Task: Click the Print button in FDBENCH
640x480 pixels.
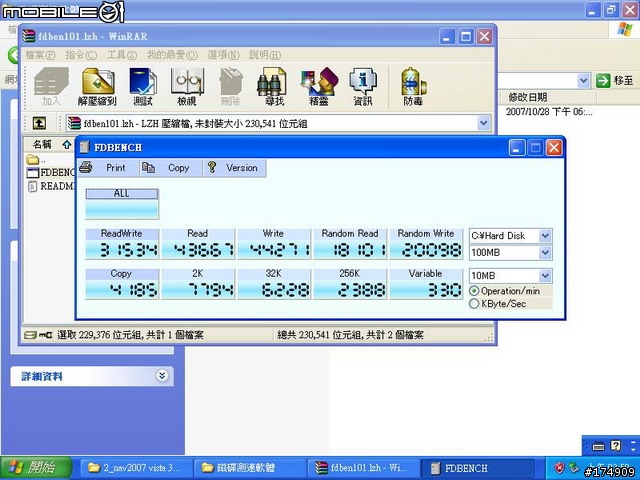Action: pos(108,168)
